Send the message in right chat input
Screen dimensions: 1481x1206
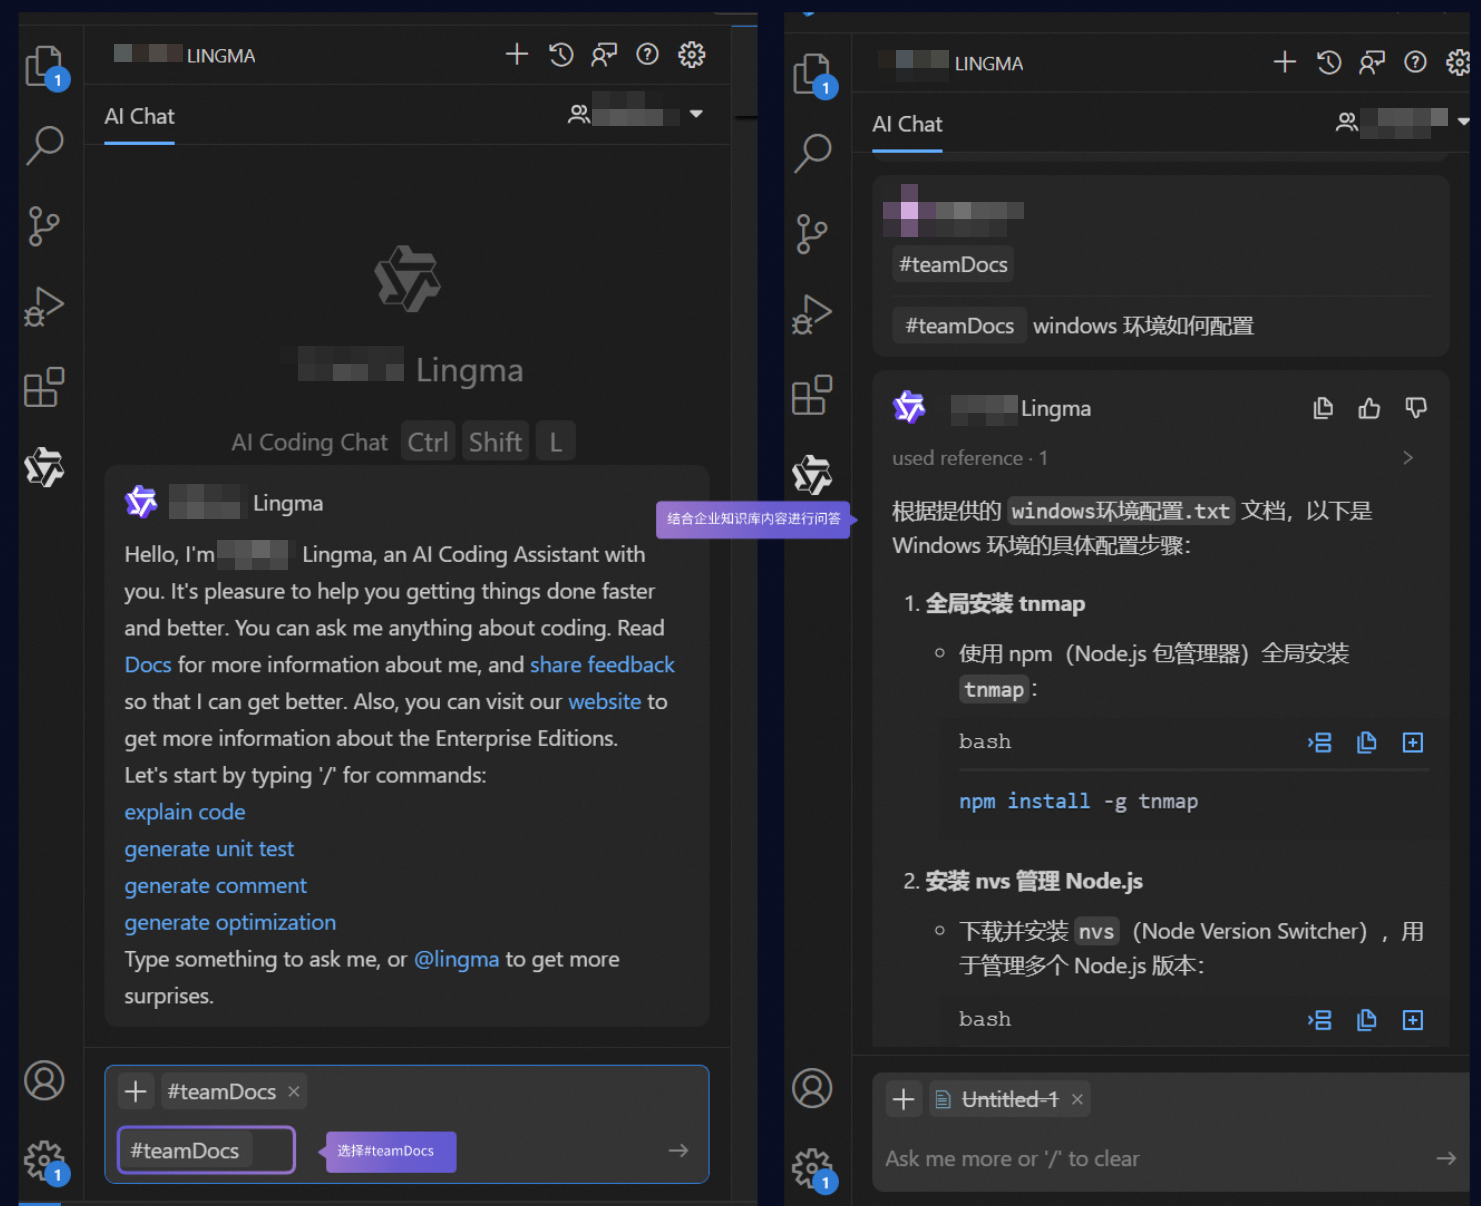pos(1447,1159)
